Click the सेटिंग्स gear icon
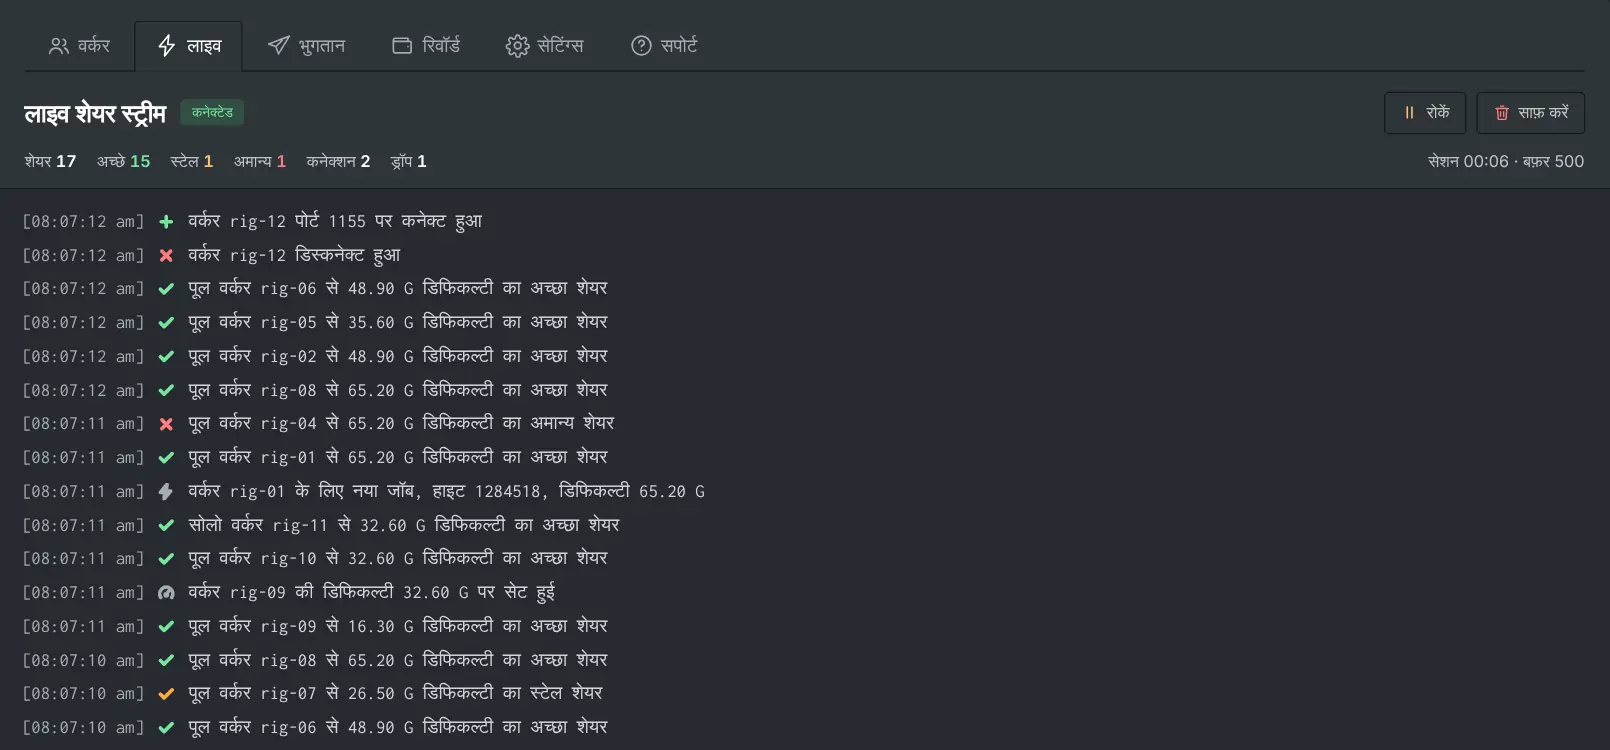The image size is (1610, 750). pos(517,46)
